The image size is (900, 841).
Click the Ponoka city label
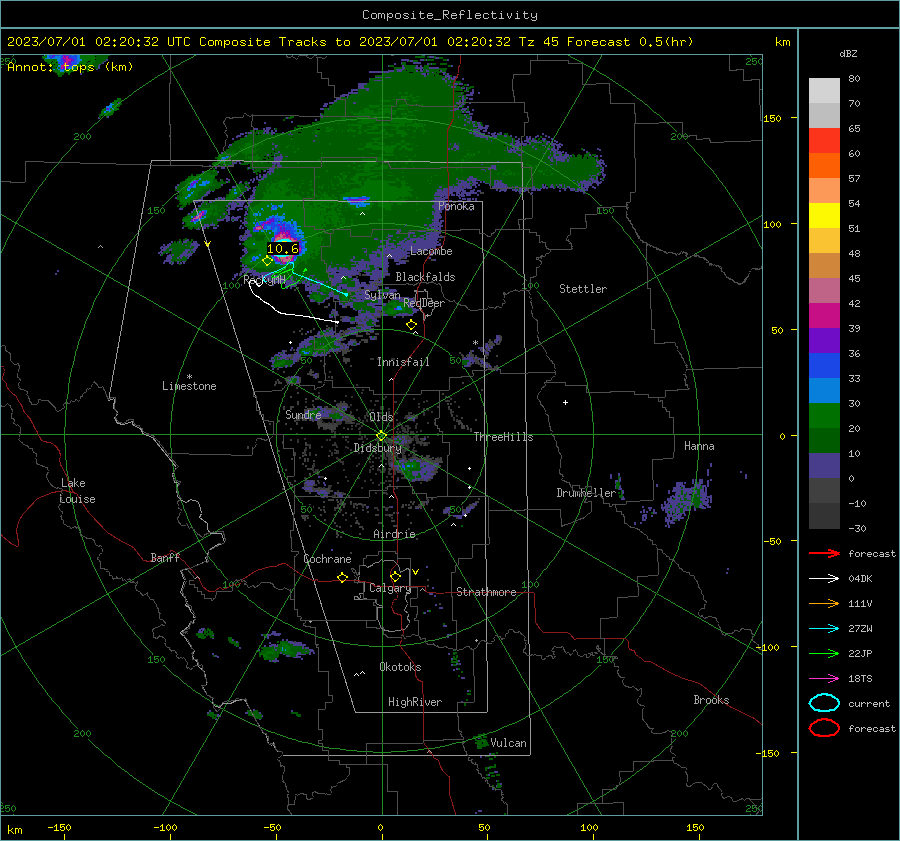pos(456,206)
